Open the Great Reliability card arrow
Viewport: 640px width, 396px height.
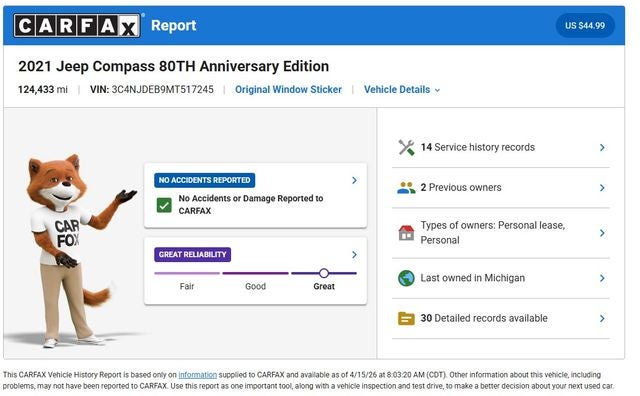pos(354,255)
